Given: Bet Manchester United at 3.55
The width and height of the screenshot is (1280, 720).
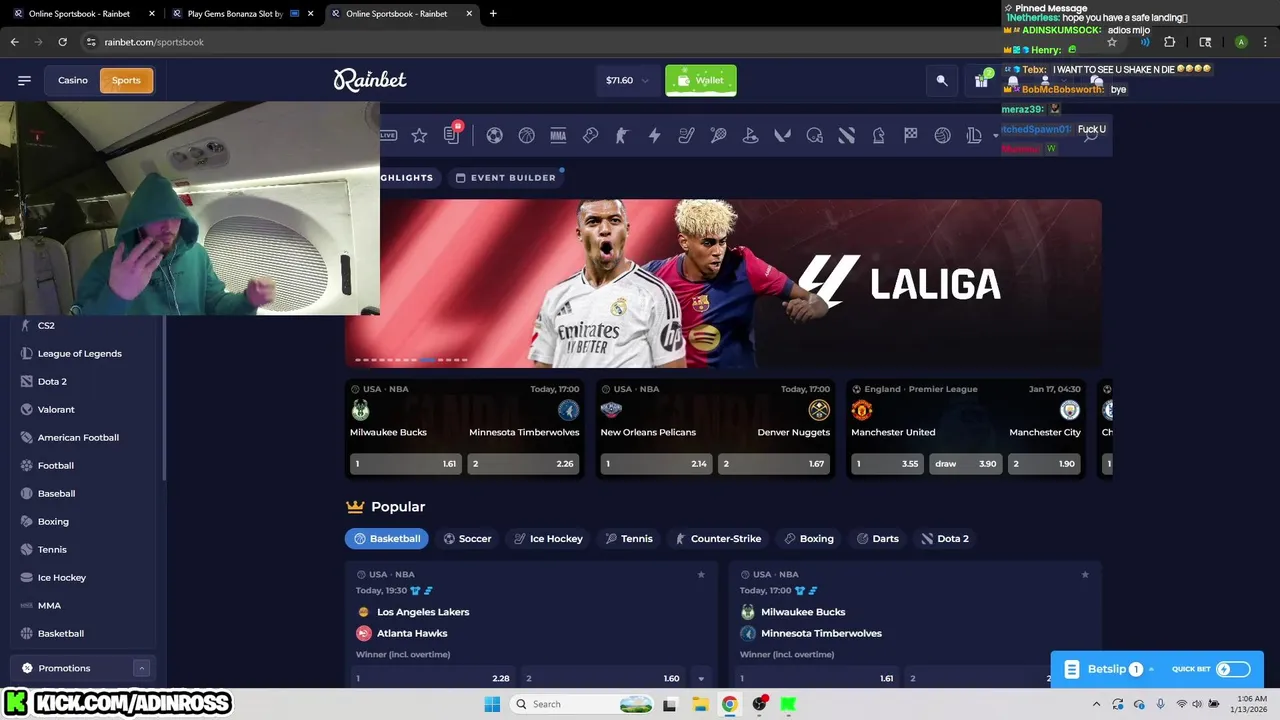Looking at the screenshot, I should [x=887, y=464].
